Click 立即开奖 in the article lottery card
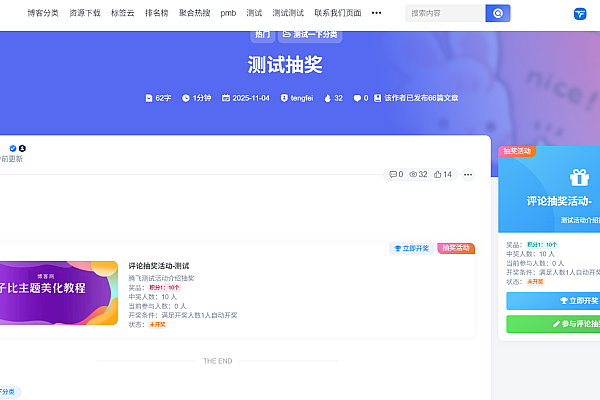This screenshot has height=400, width=600. point(412,248)
